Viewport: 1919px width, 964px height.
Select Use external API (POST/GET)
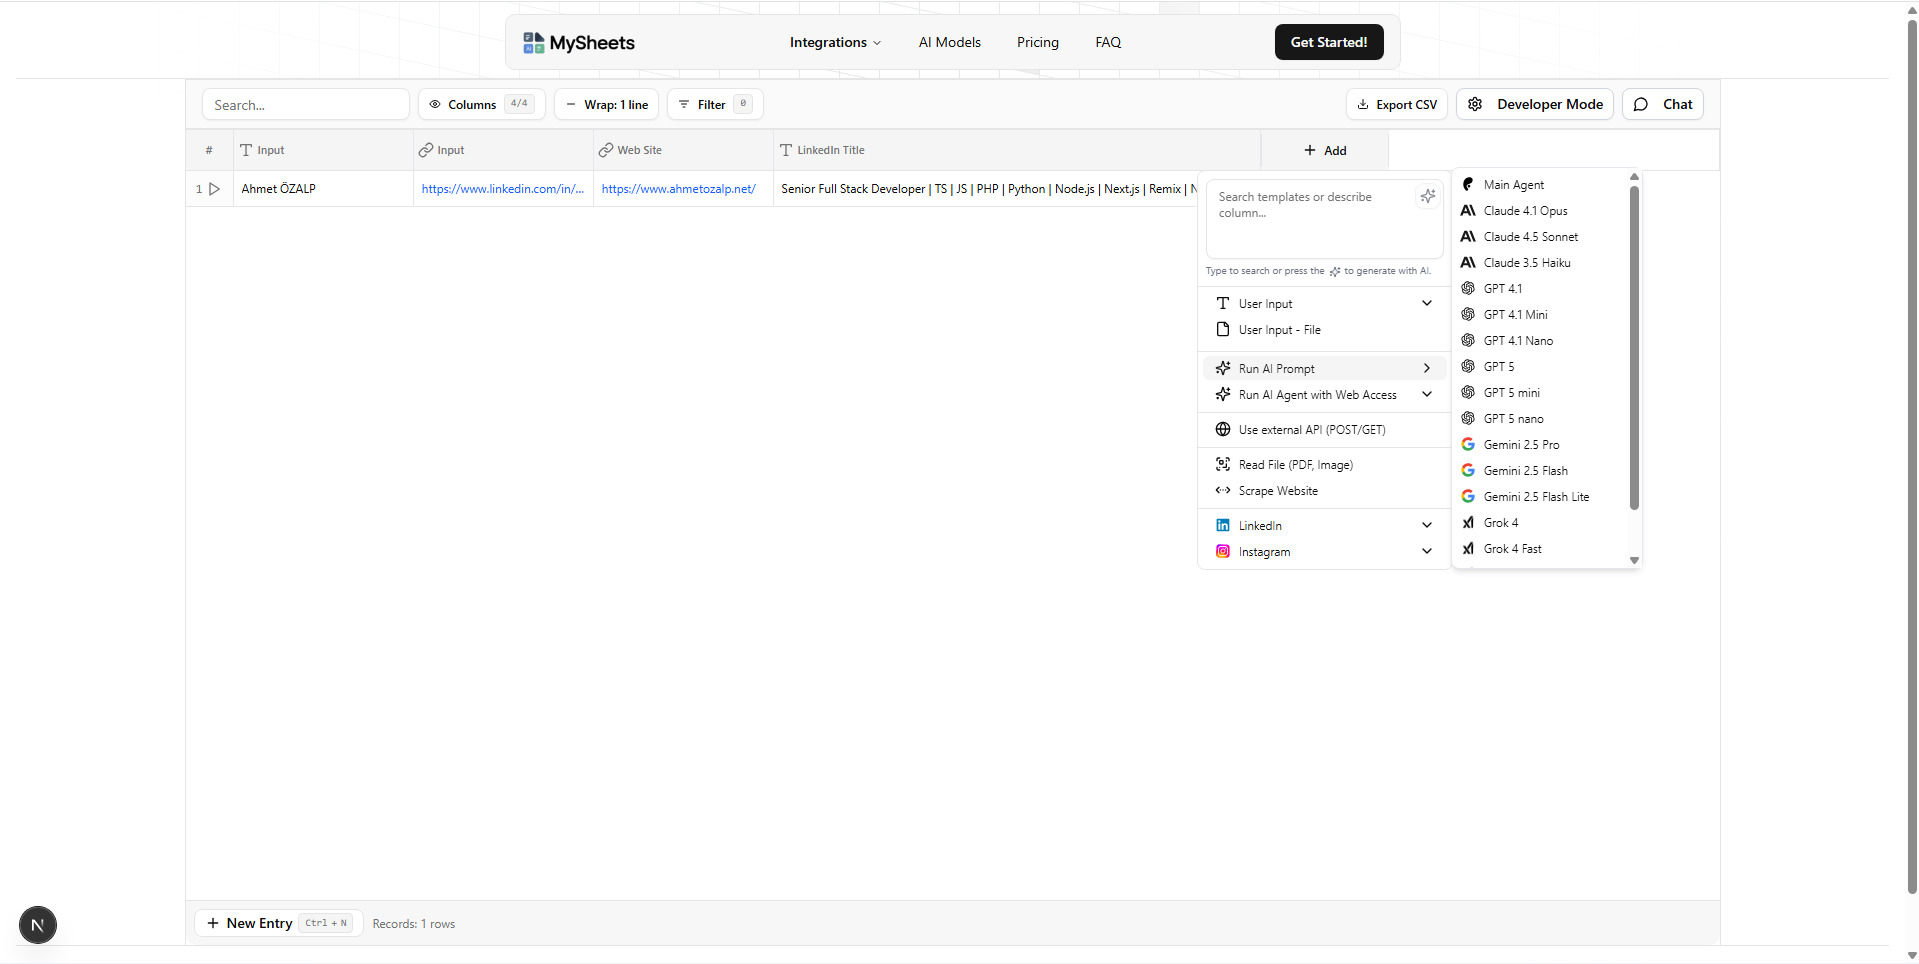click(x=1311, y=430)
